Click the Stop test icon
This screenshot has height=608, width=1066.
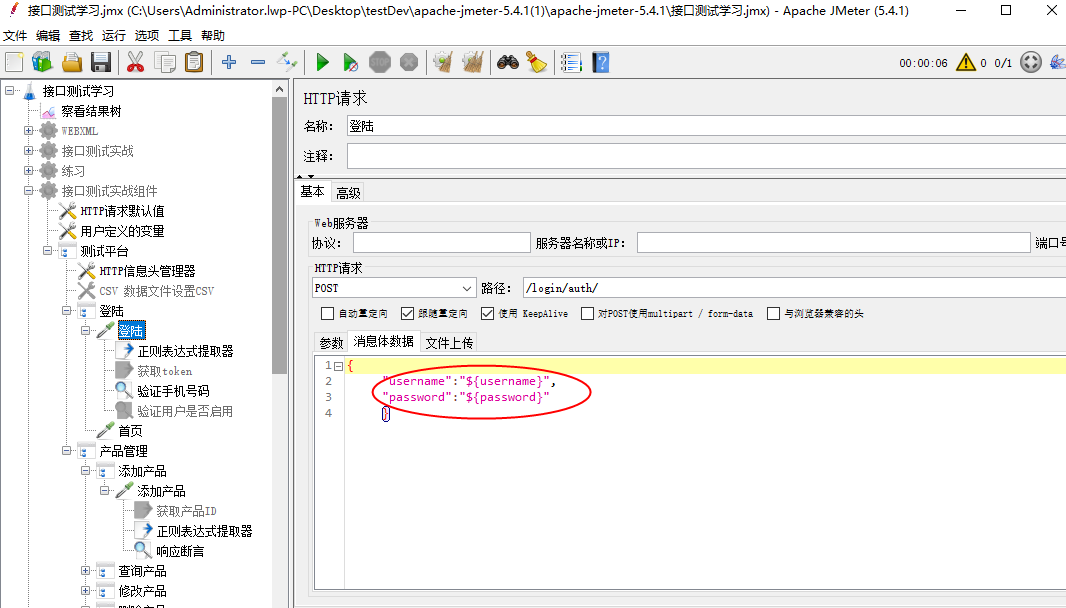click(x=380, y=63)
